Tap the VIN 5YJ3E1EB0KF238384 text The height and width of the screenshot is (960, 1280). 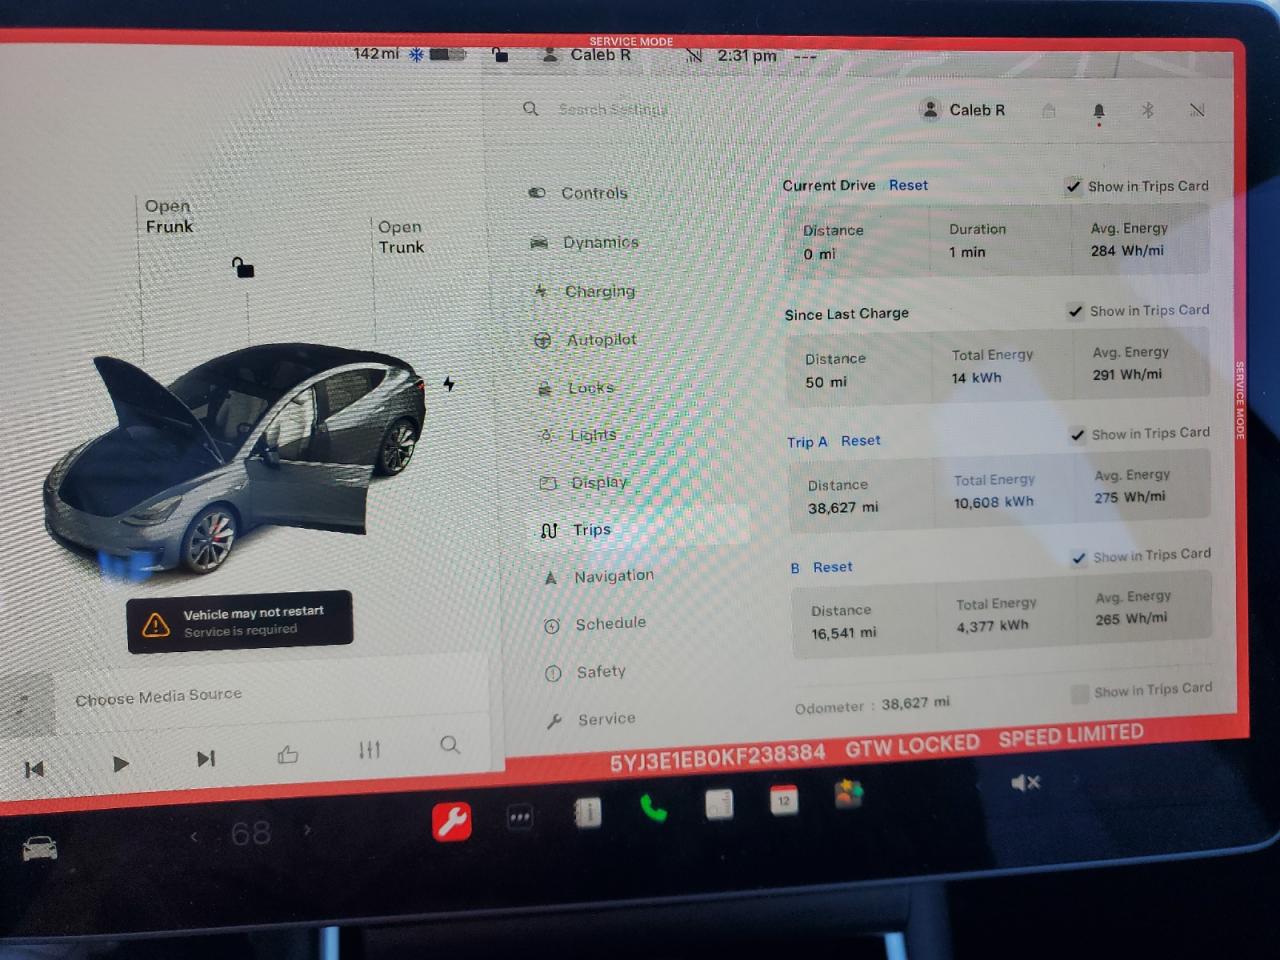coord(717,755)
